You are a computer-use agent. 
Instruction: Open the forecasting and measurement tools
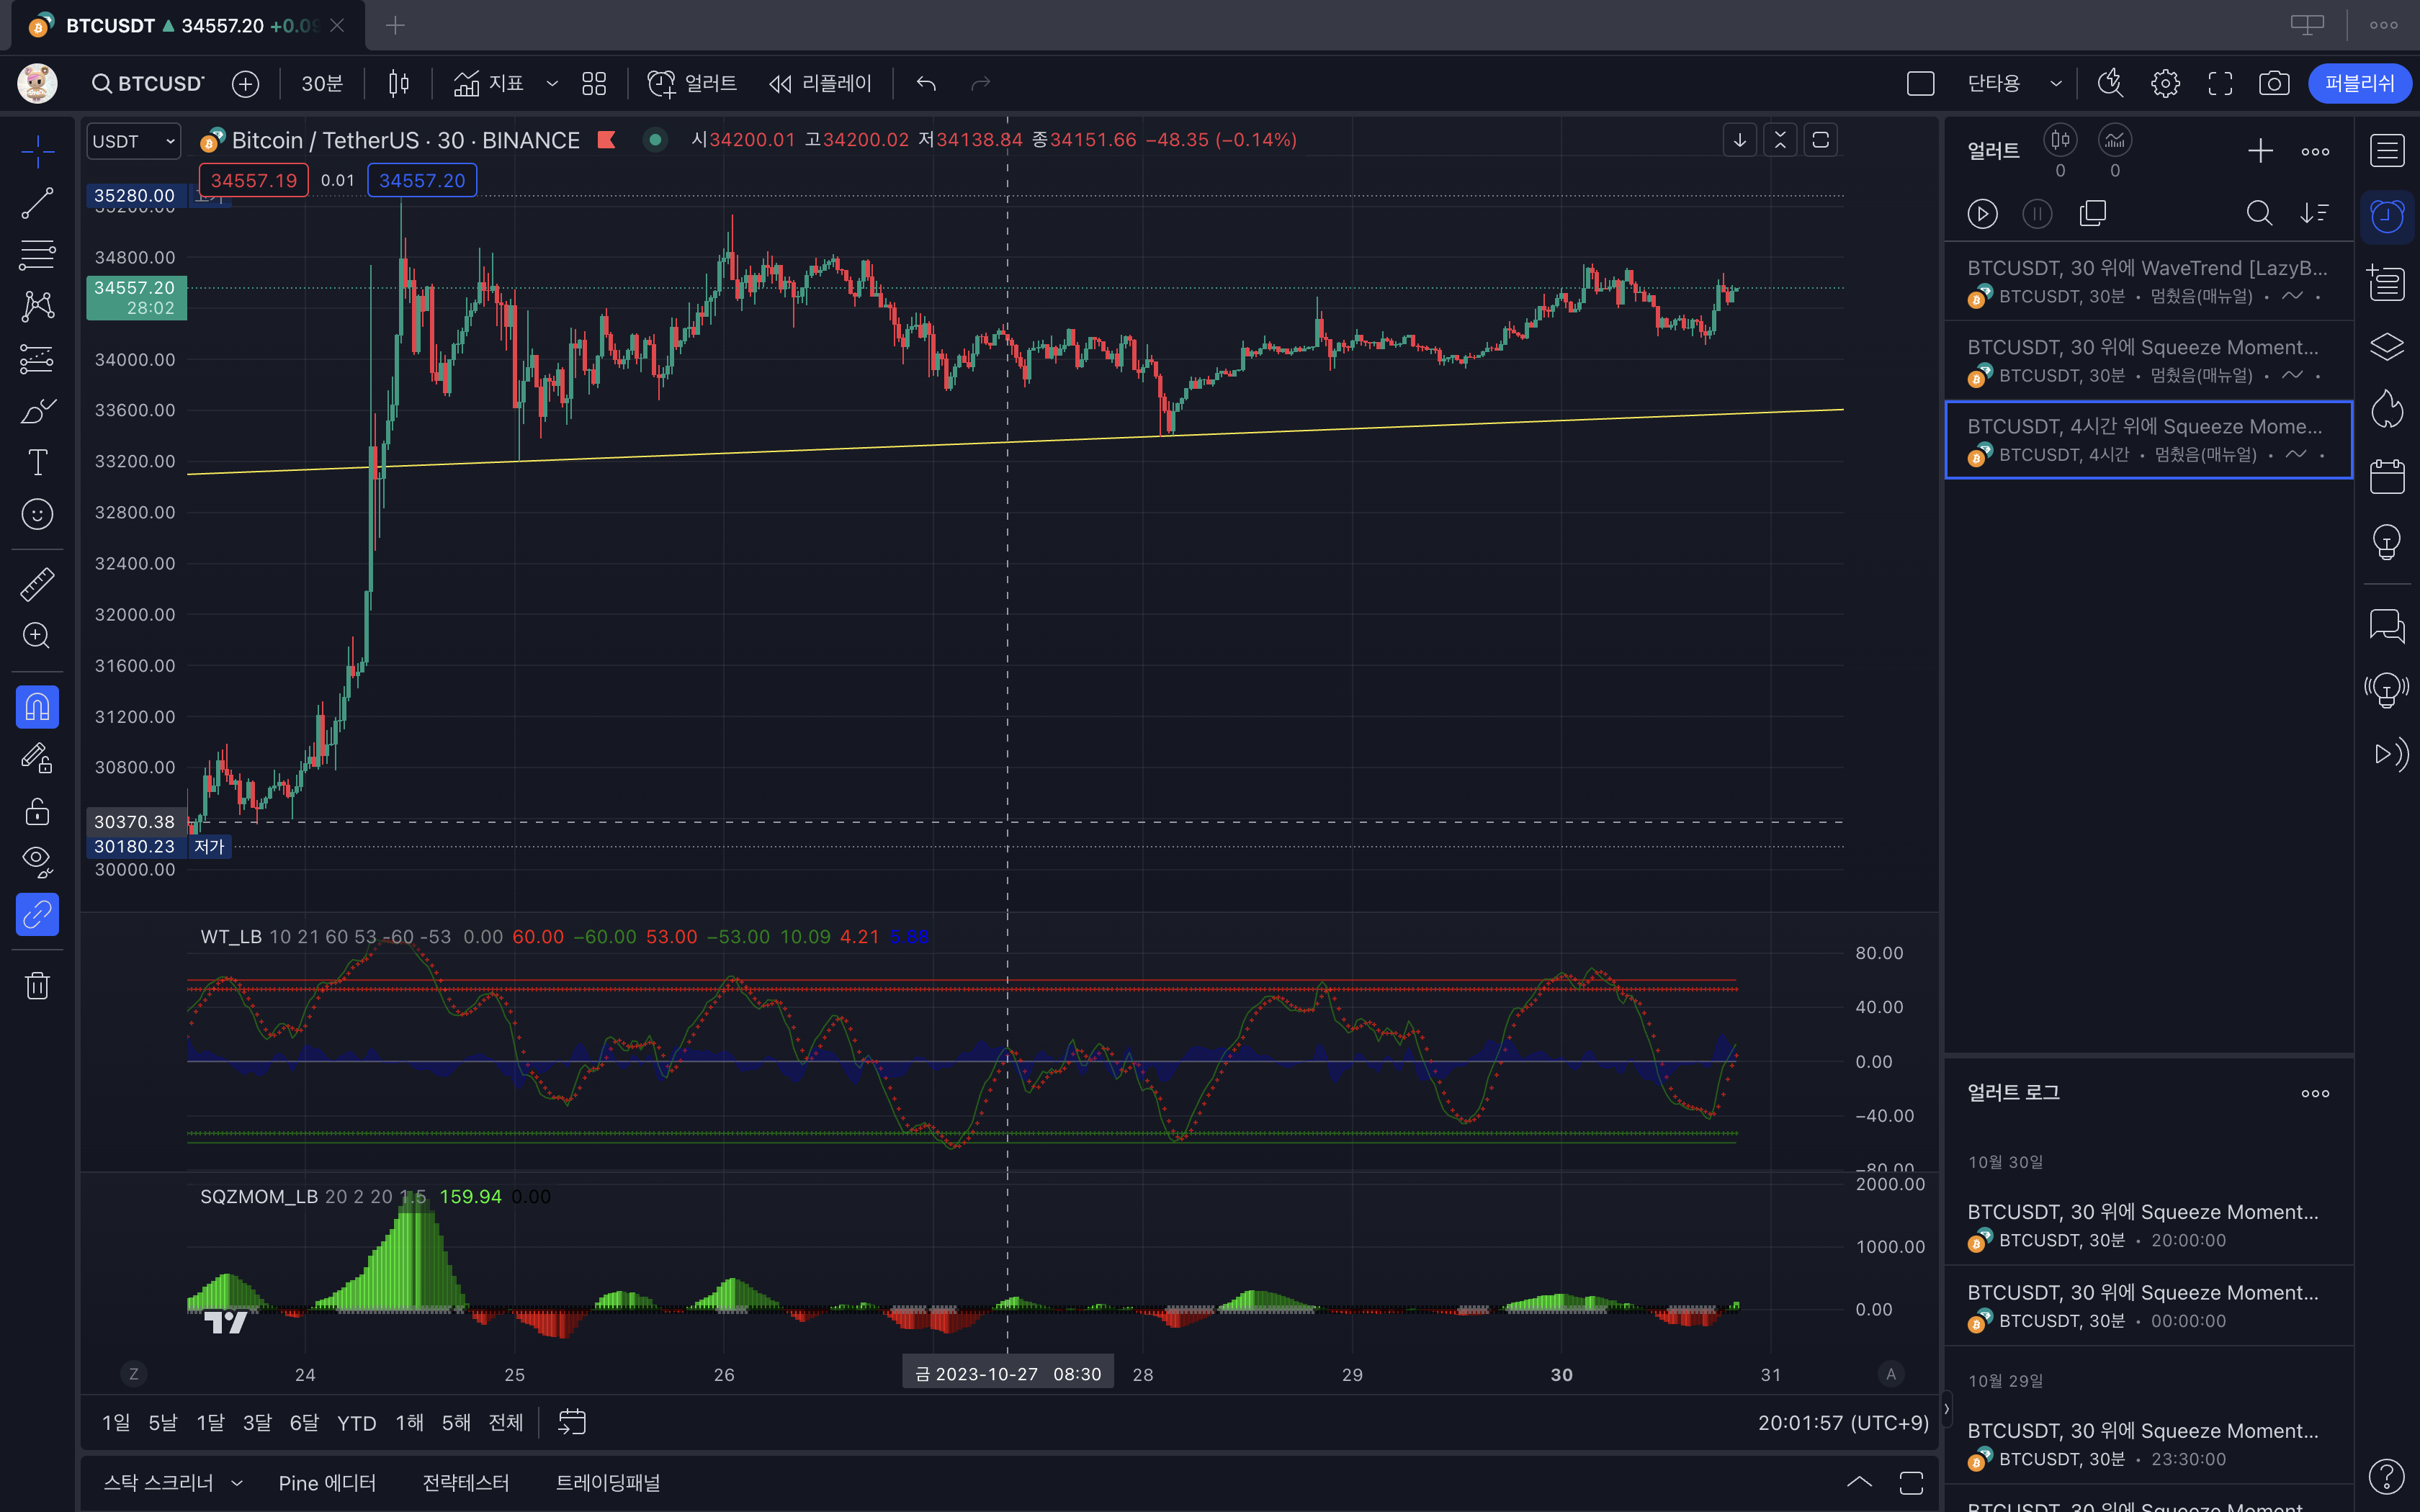coord(37,358)
